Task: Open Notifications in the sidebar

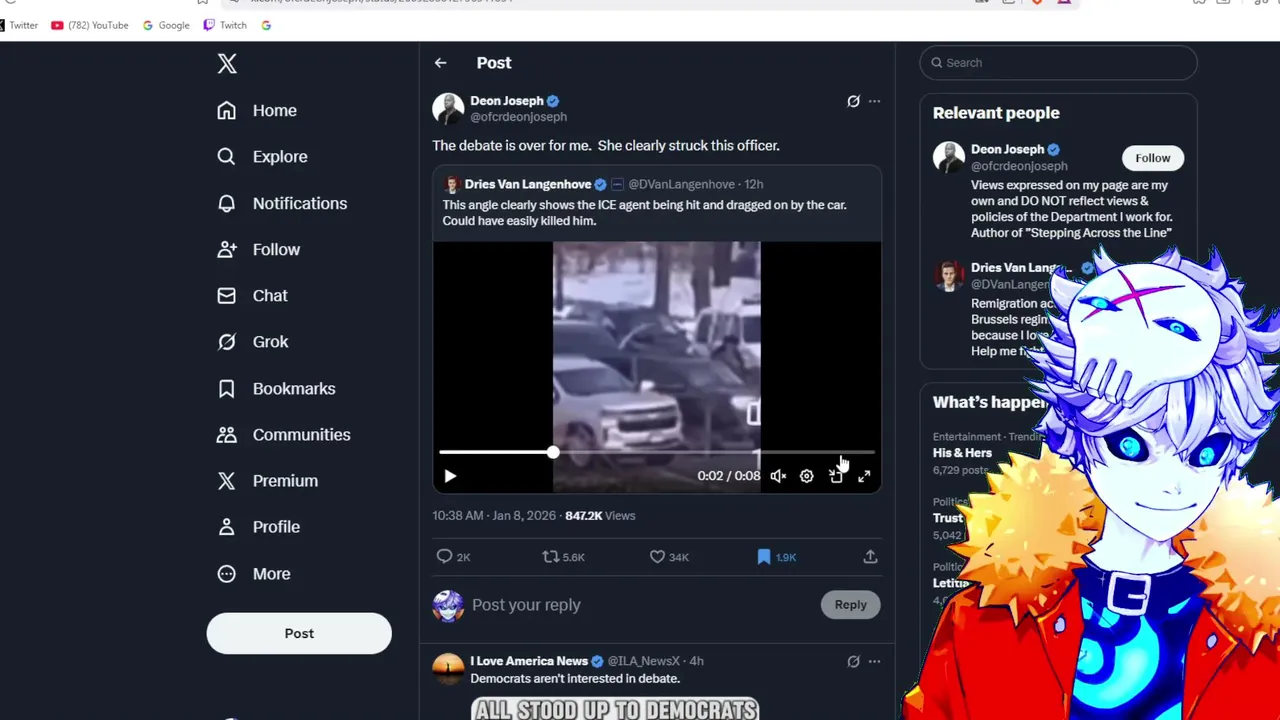Action: (282, 203)
